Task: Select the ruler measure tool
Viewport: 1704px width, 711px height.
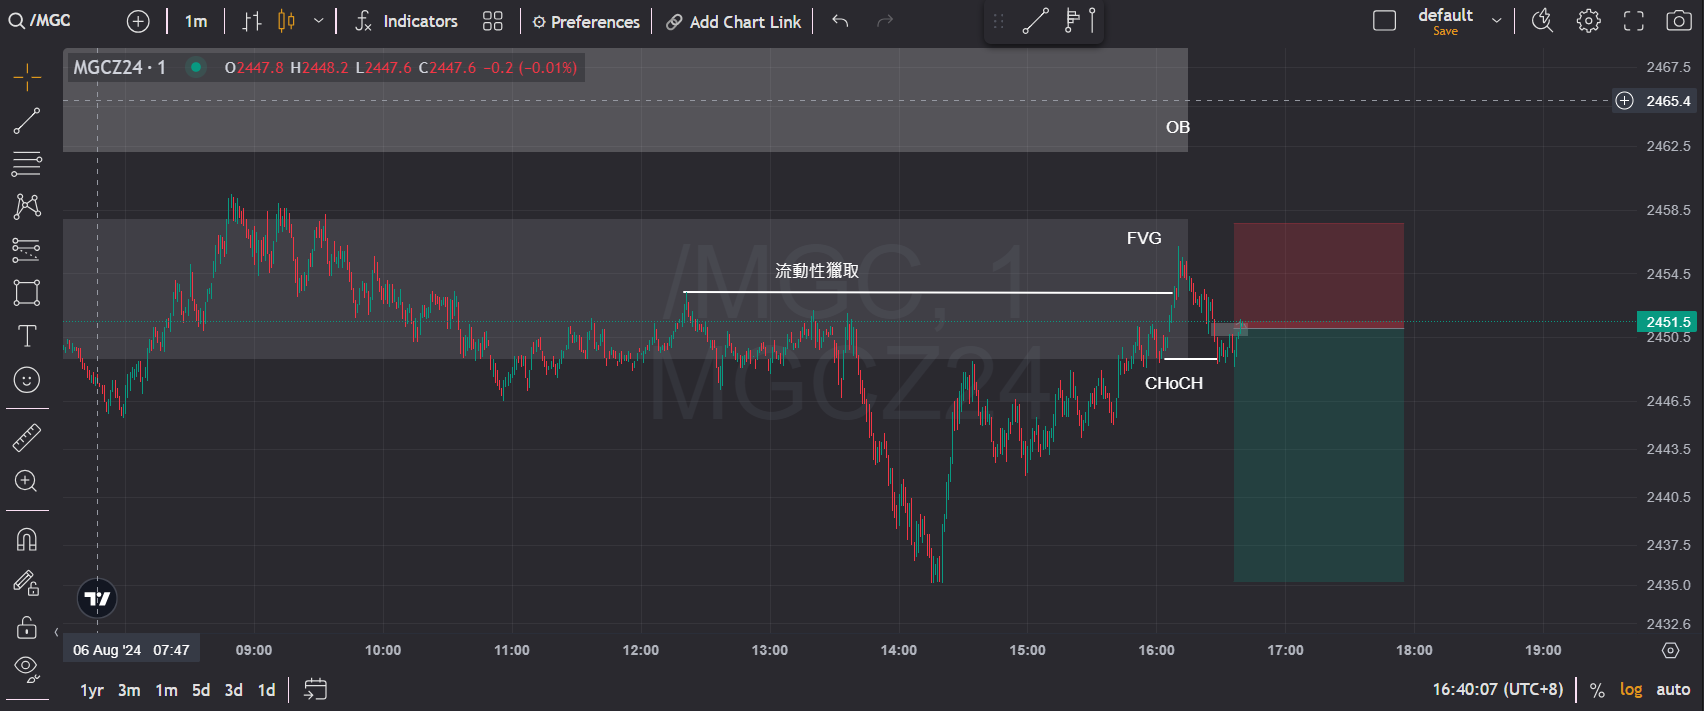Action: (x=27, y=437)
